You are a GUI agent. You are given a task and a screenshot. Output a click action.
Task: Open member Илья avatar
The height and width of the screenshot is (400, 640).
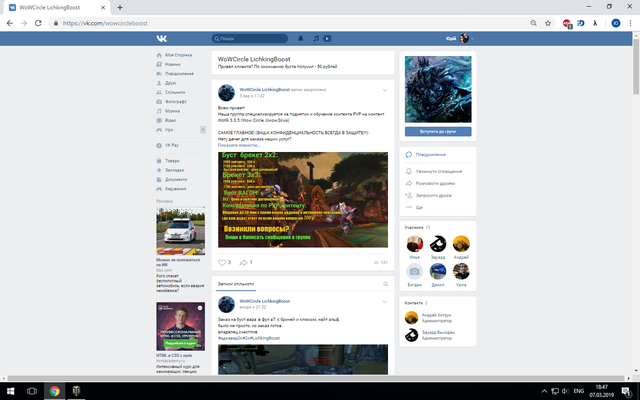tap(415, 244)
